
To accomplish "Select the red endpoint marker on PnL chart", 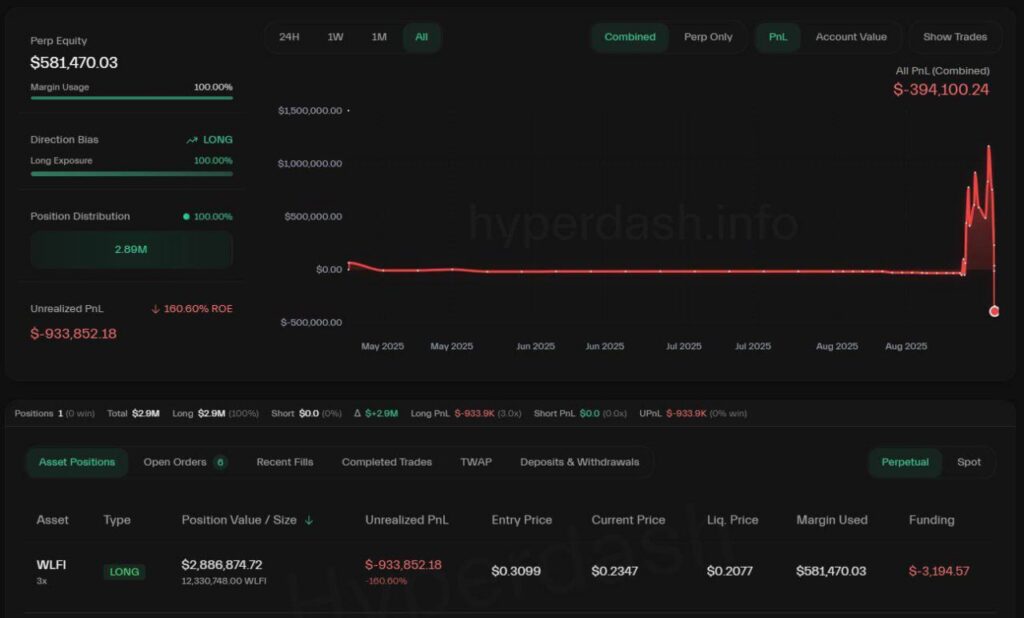I will tap(994, 311).
